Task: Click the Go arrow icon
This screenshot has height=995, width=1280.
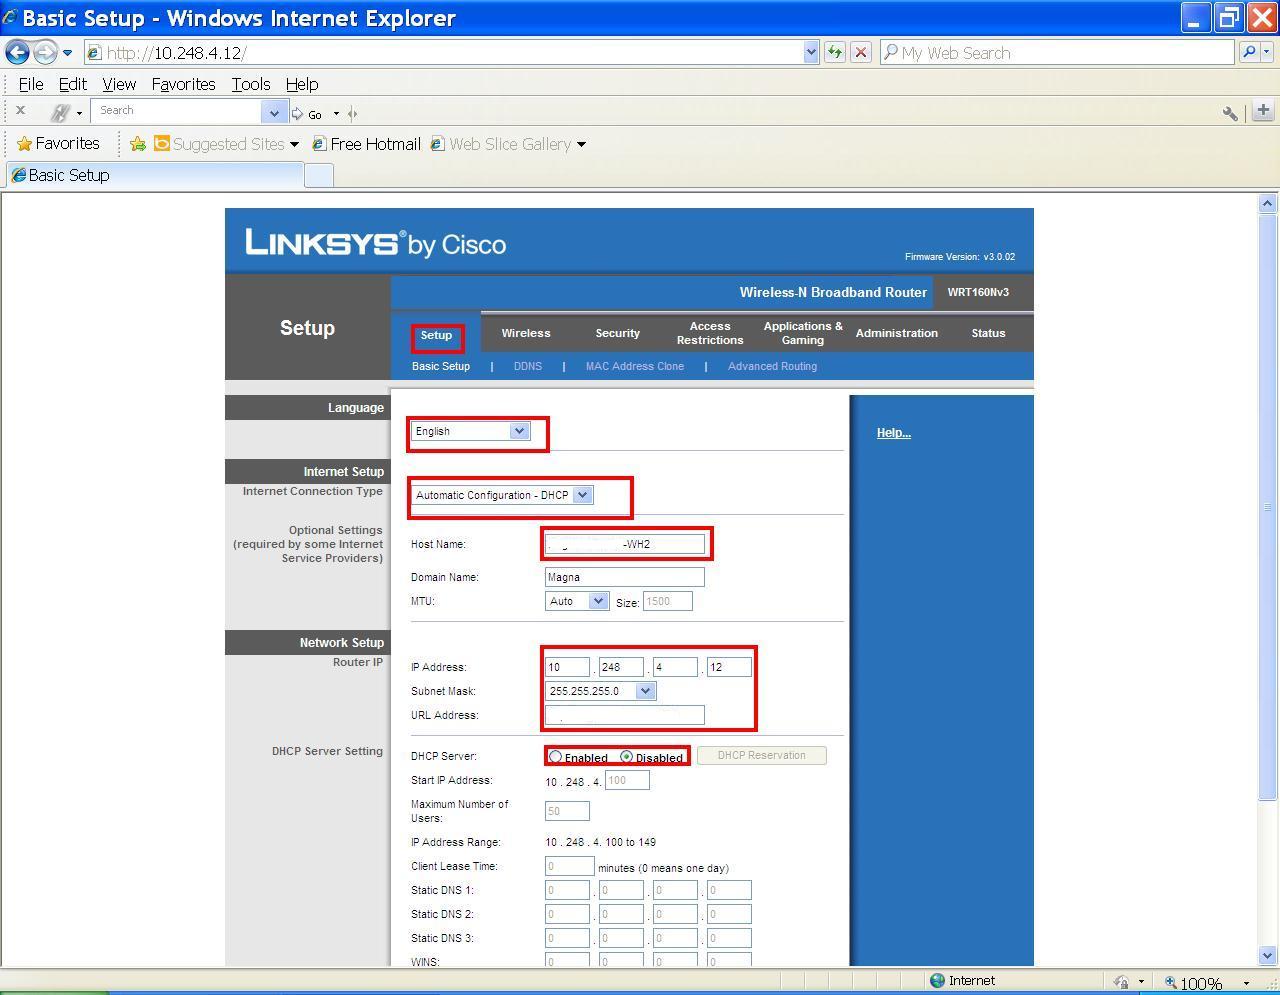Action: [297, 113]
